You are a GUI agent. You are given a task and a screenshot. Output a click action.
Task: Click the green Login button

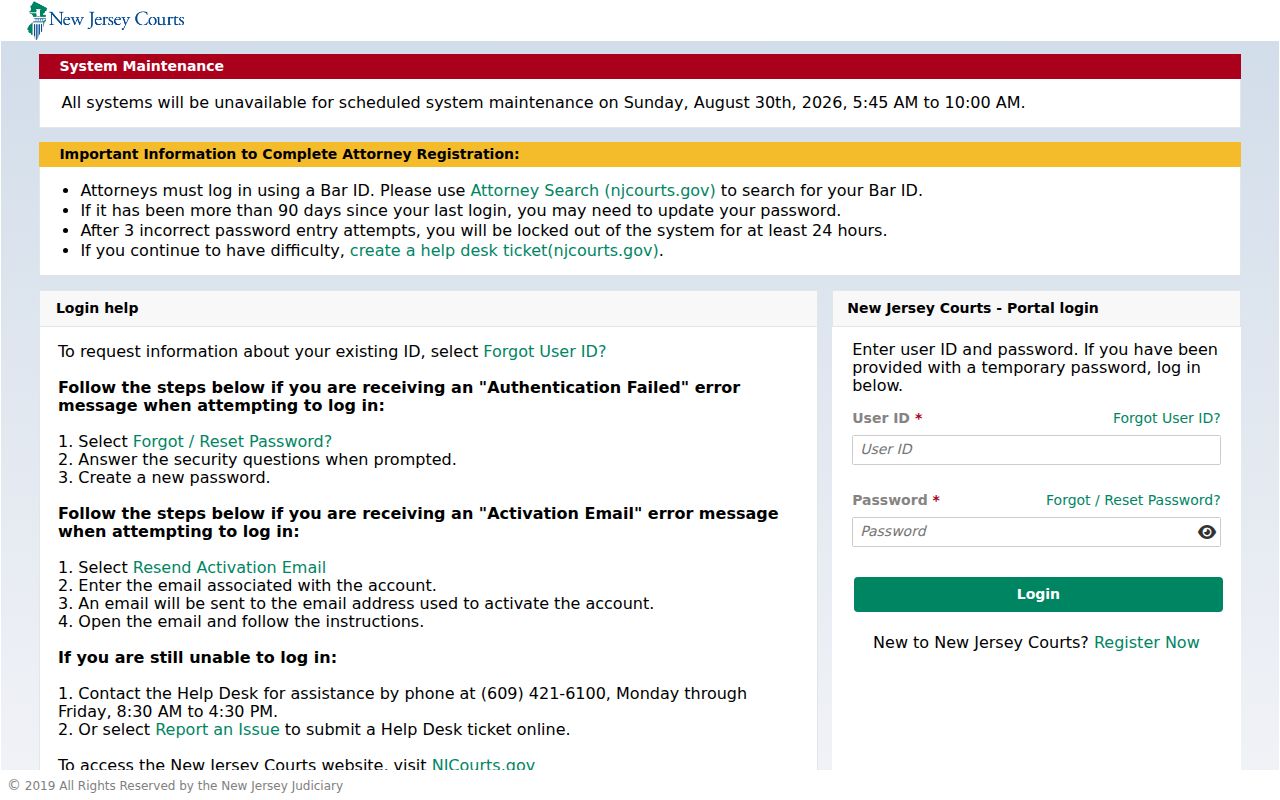(x=1038, y=594)
